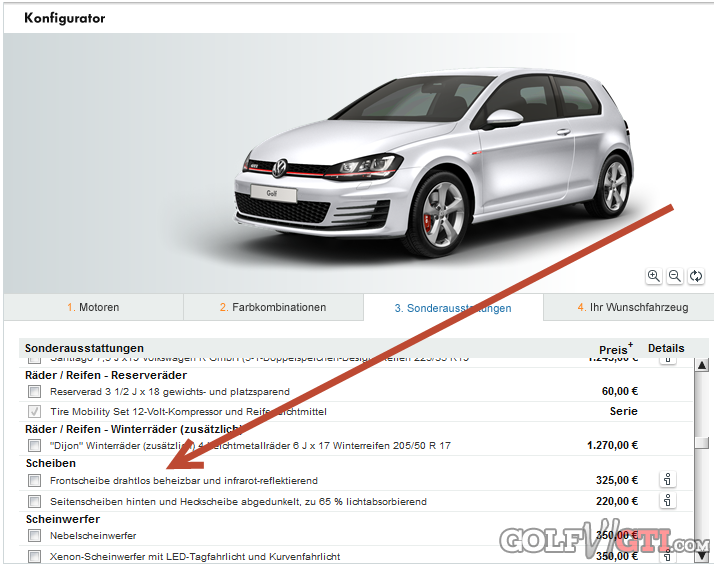
Task: Click the Räder / Reifen - Reserveräder heading
Action: point(106,375)
